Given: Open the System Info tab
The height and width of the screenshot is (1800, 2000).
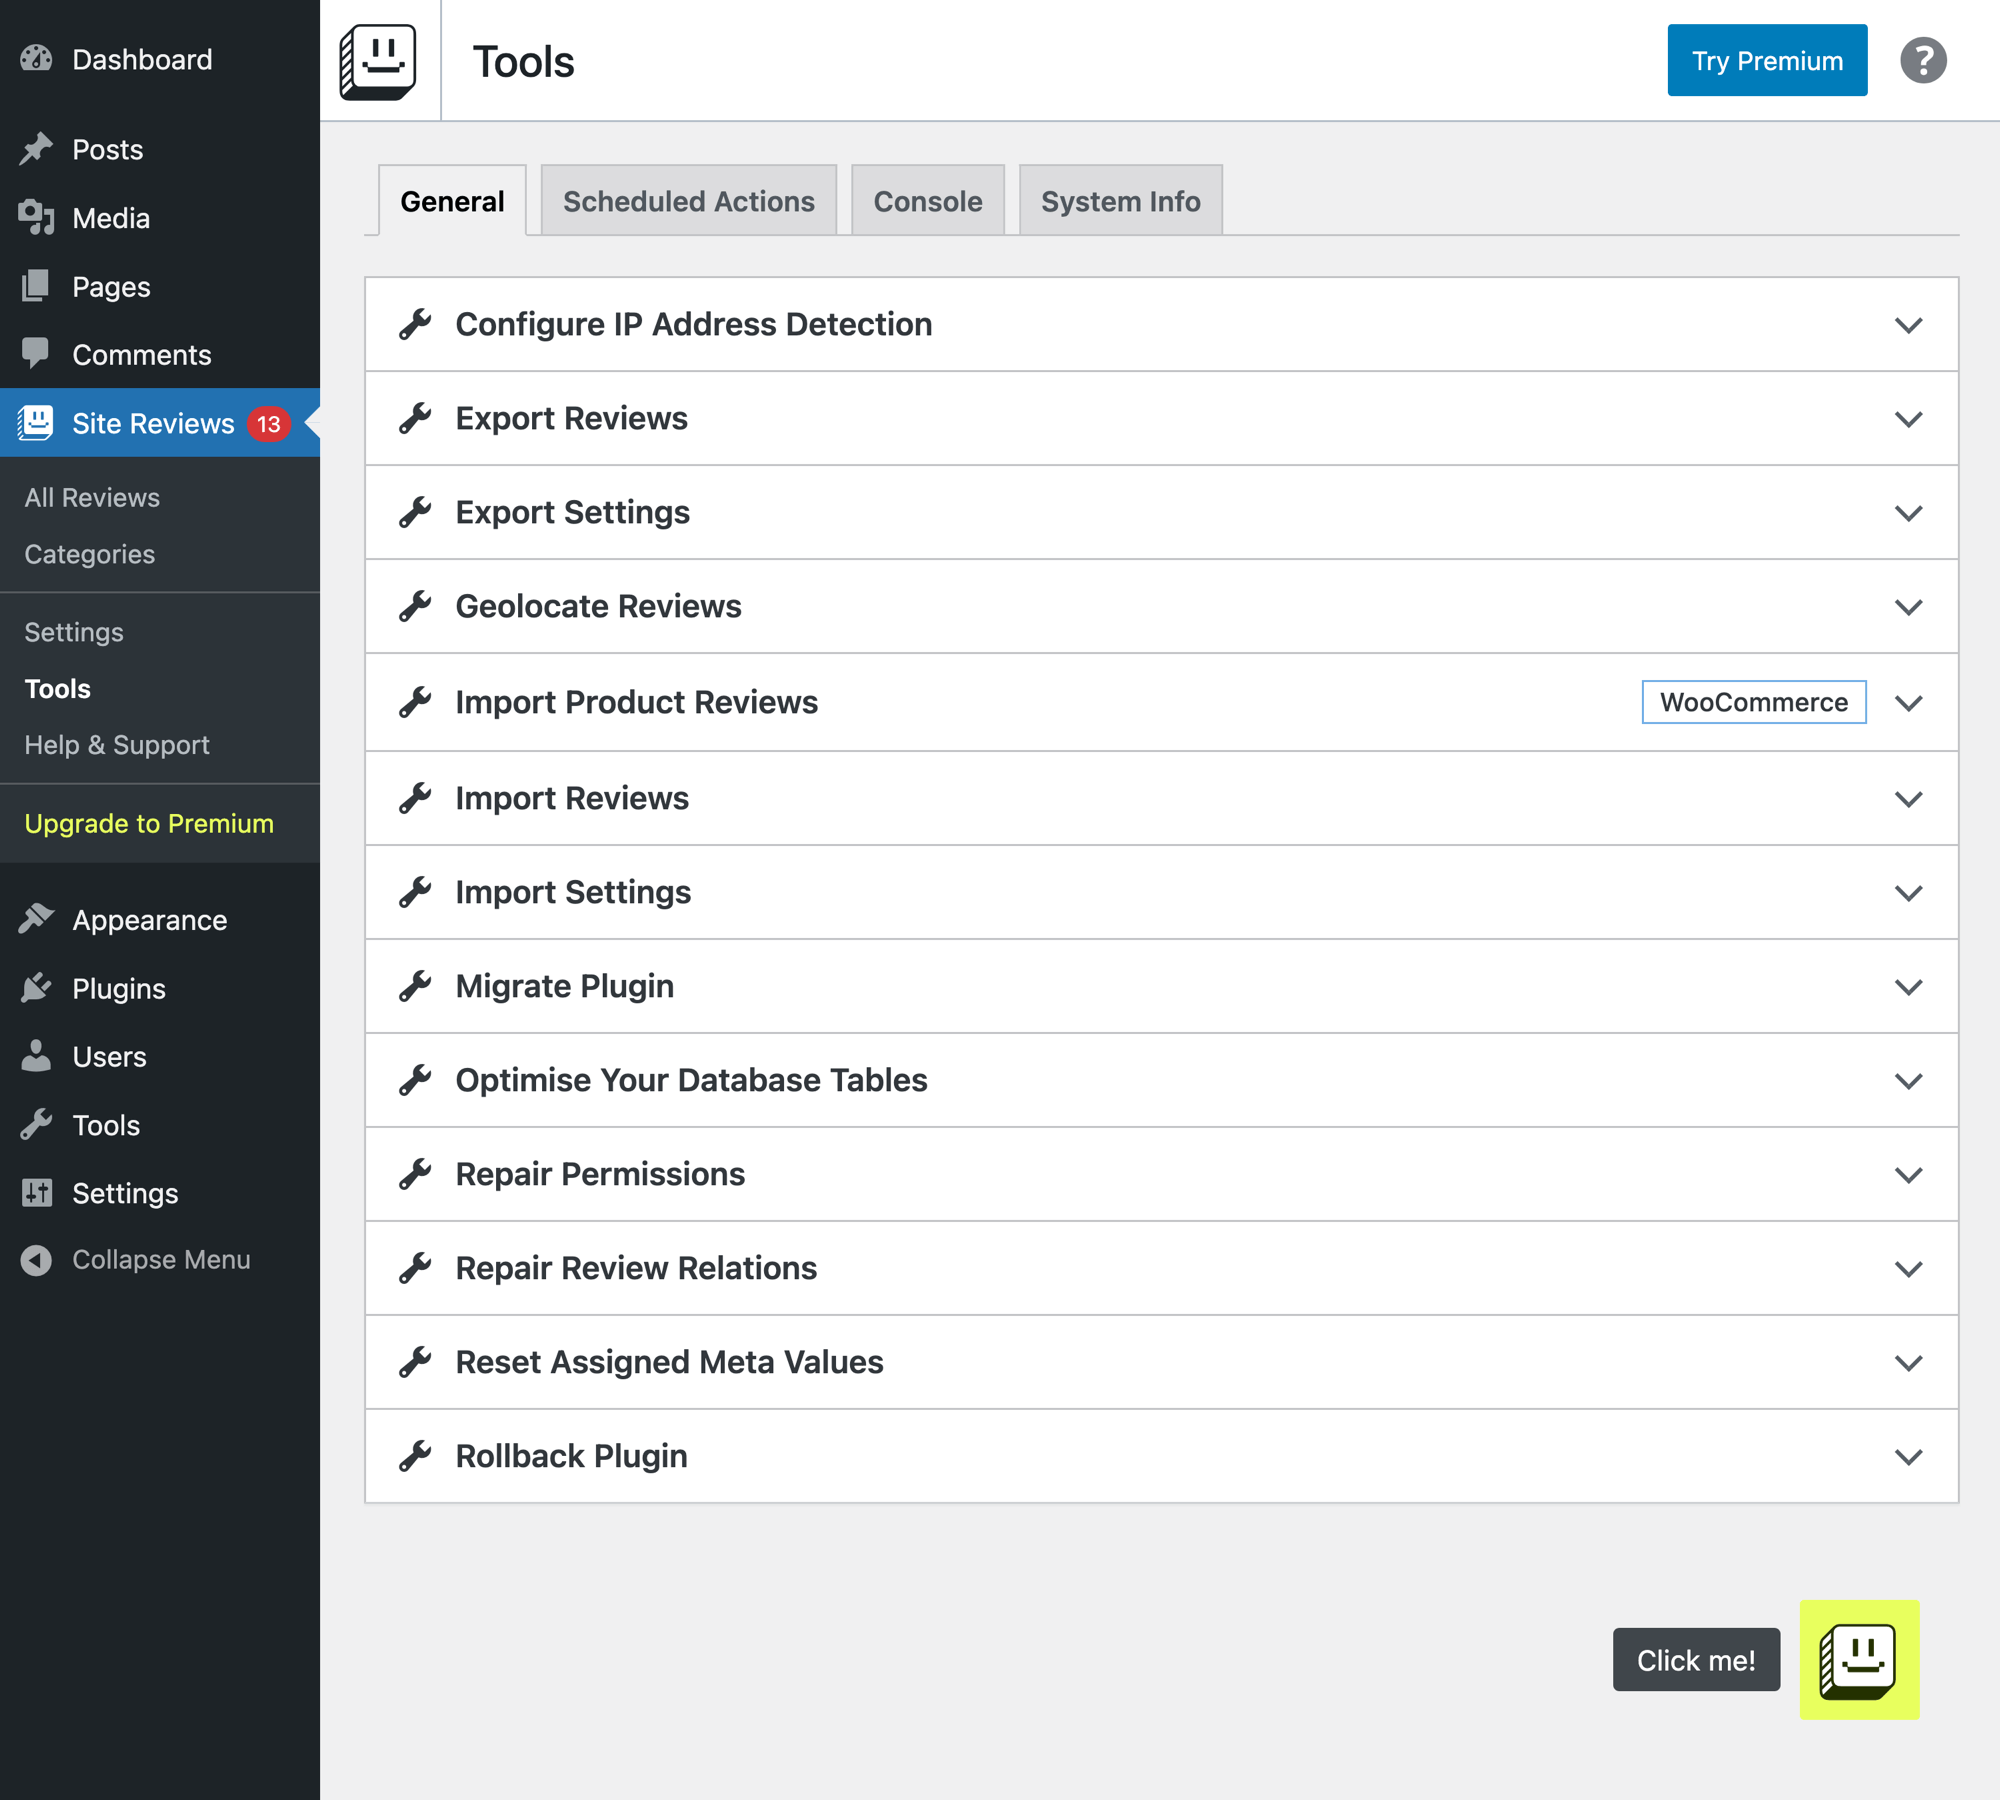Looking at the screenshot, I should (1120, 201).
